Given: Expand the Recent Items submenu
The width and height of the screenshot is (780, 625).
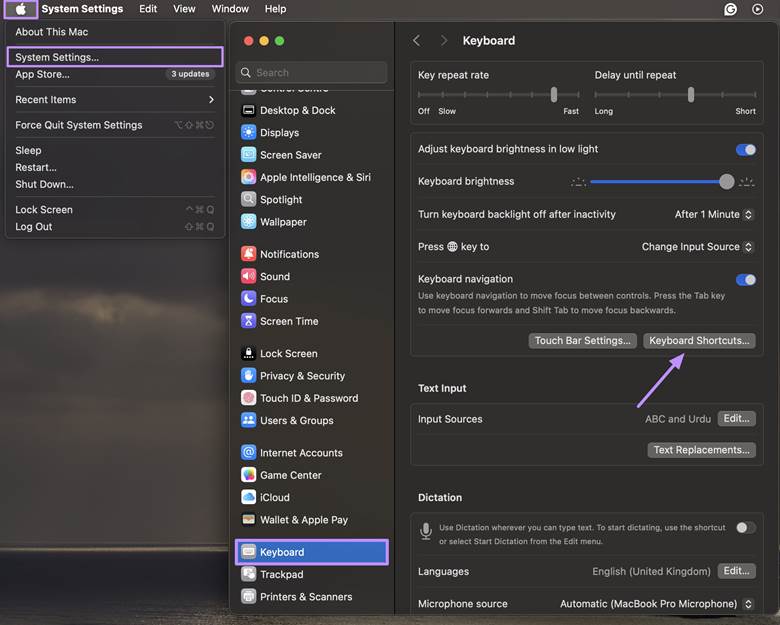Looking at the screenshot, I should coord(115,100).
